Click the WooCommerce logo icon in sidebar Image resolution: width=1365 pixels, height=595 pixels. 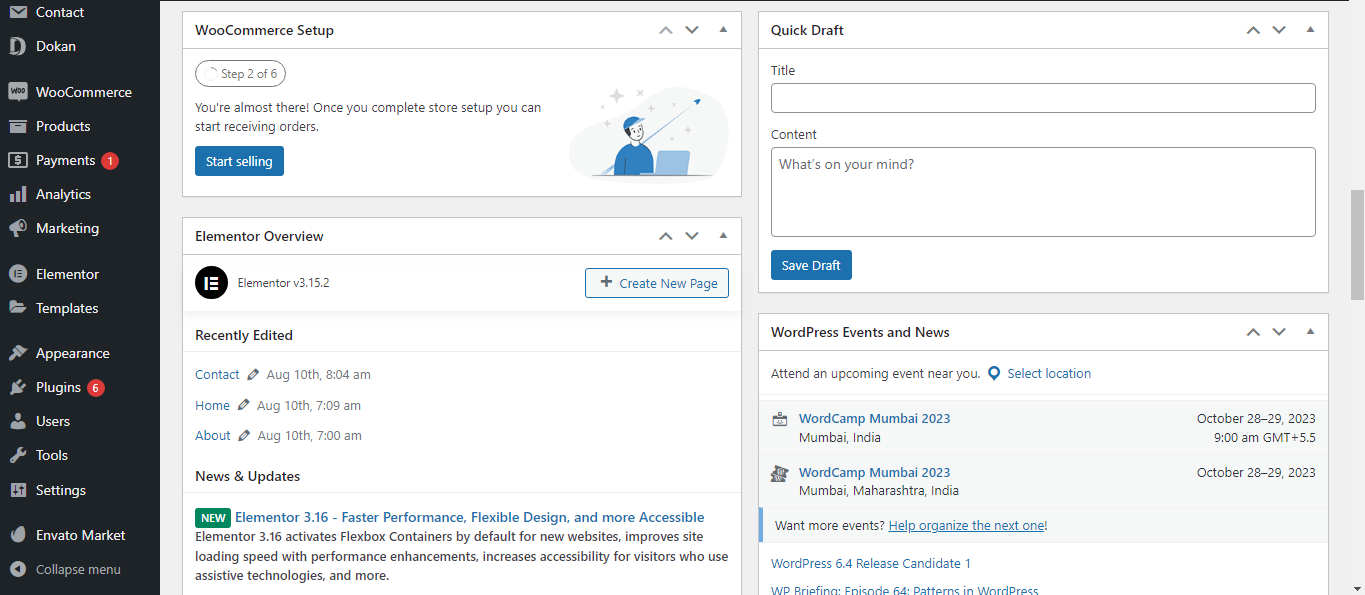click(x=18, y=92)
